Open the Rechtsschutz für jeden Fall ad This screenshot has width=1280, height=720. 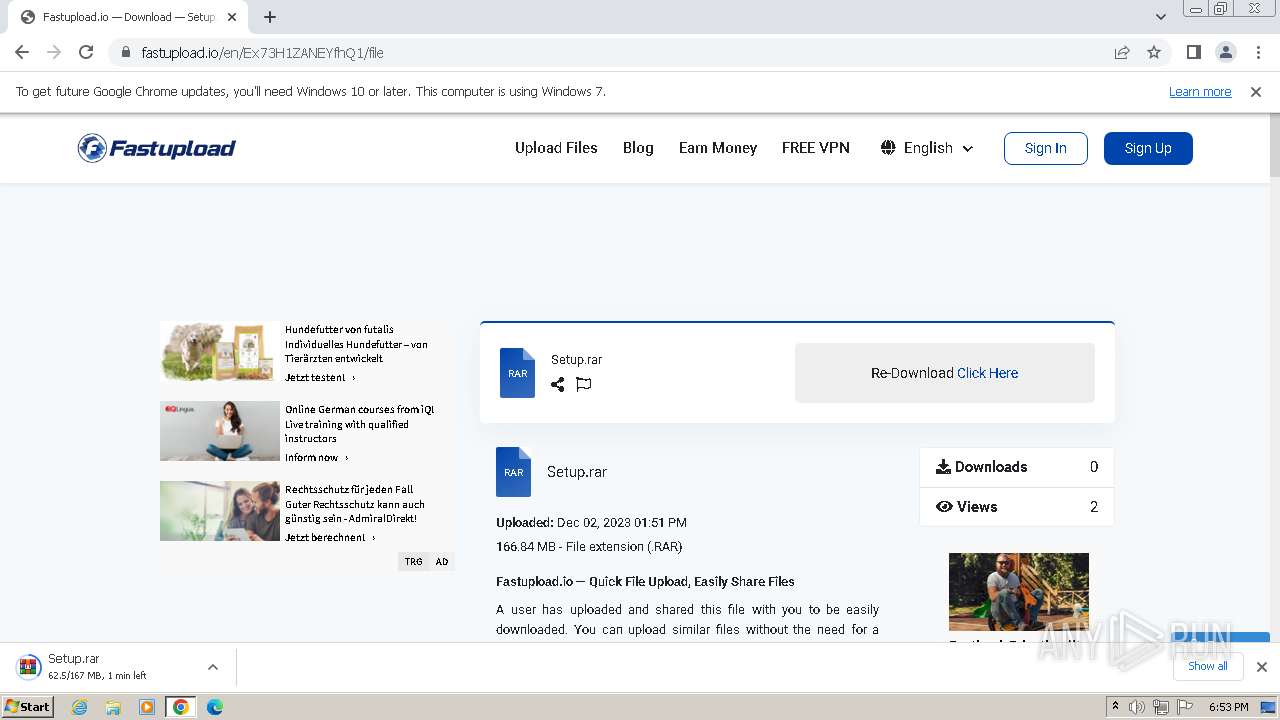(355, 504)
